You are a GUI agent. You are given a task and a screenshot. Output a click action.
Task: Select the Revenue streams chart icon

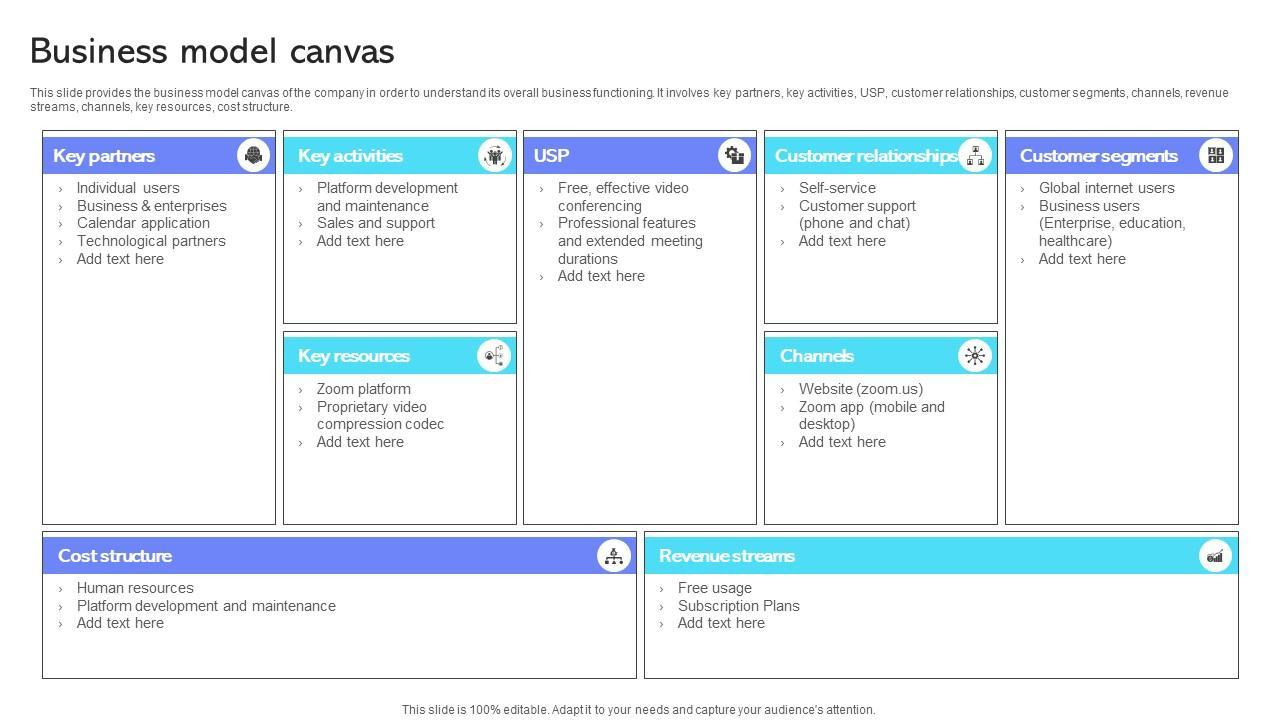(x=1215, y=556)
